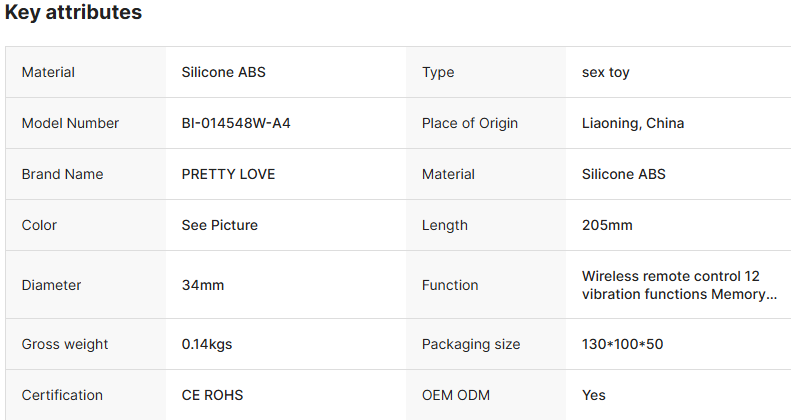Click the 0.14kgs gross weight value
Image resolution: width=791 pixels, height=420 pixels.
point(207,344)
